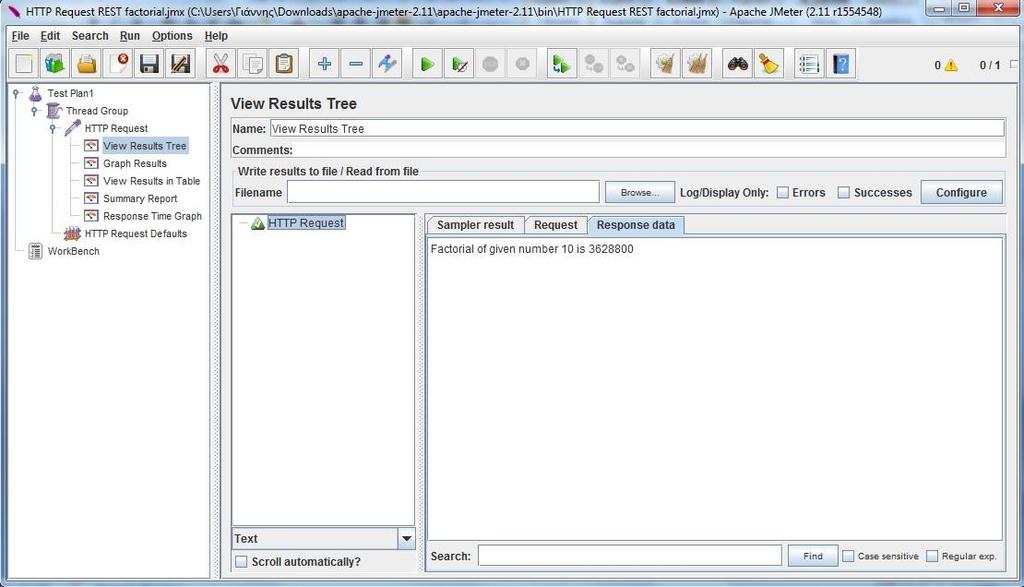1024x587 pixels.
Task: Enable the Errors only checkbox
Action: tap(782, 193)
